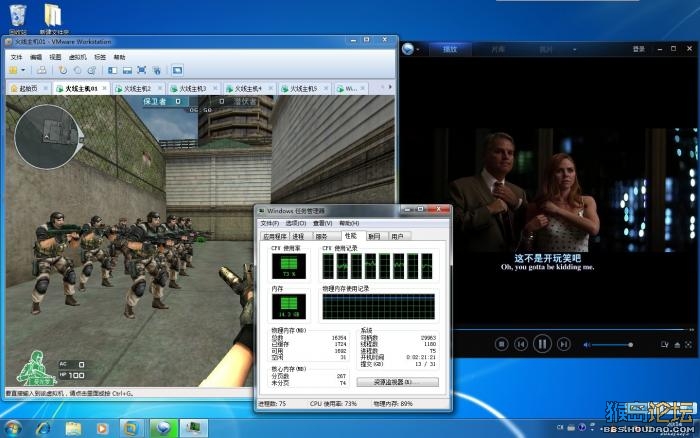Close the 火线主机2 tab
The width and height of the screenshot is (700, 438).
[x=160, y=88]
